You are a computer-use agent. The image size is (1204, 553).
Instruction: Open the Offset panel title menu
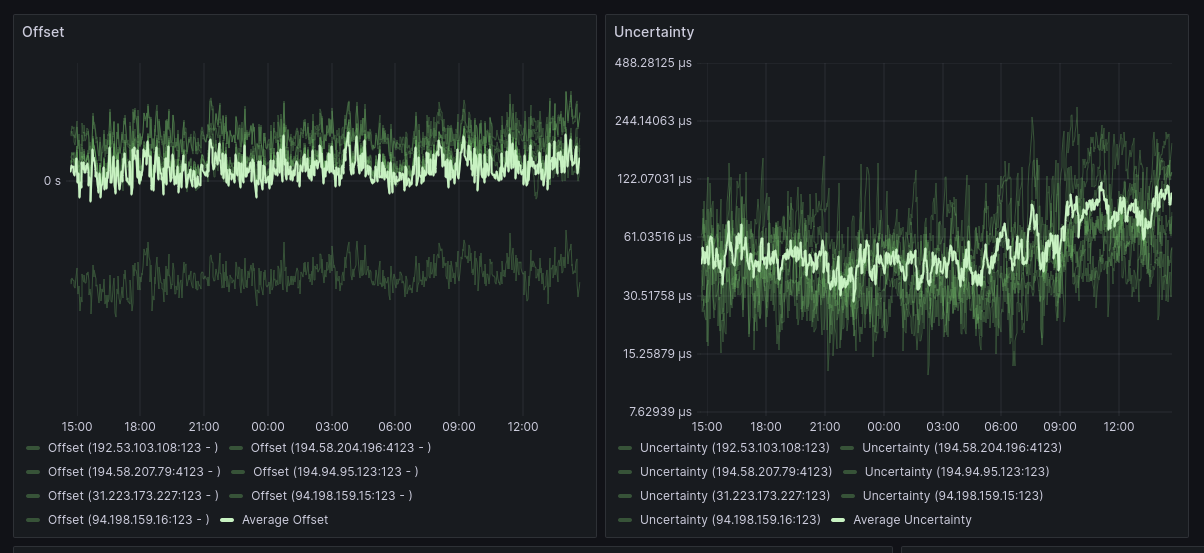[x=43, y=32]
